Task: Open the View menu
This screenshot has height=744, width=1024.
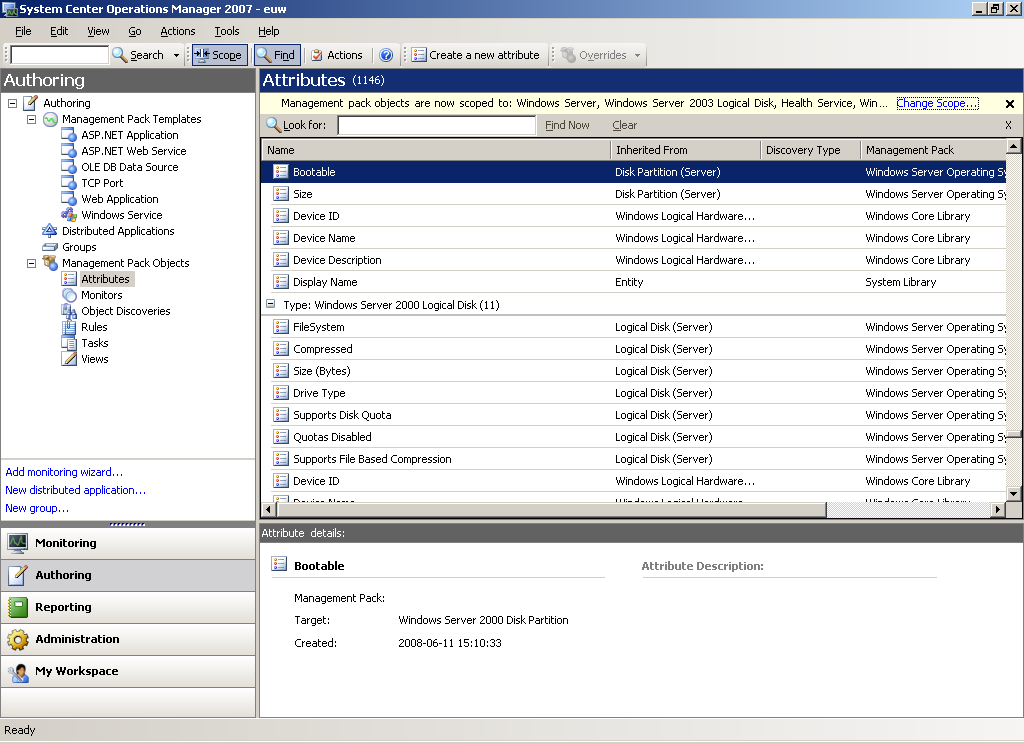Action: pyautogui.click(x=98, y=31)
